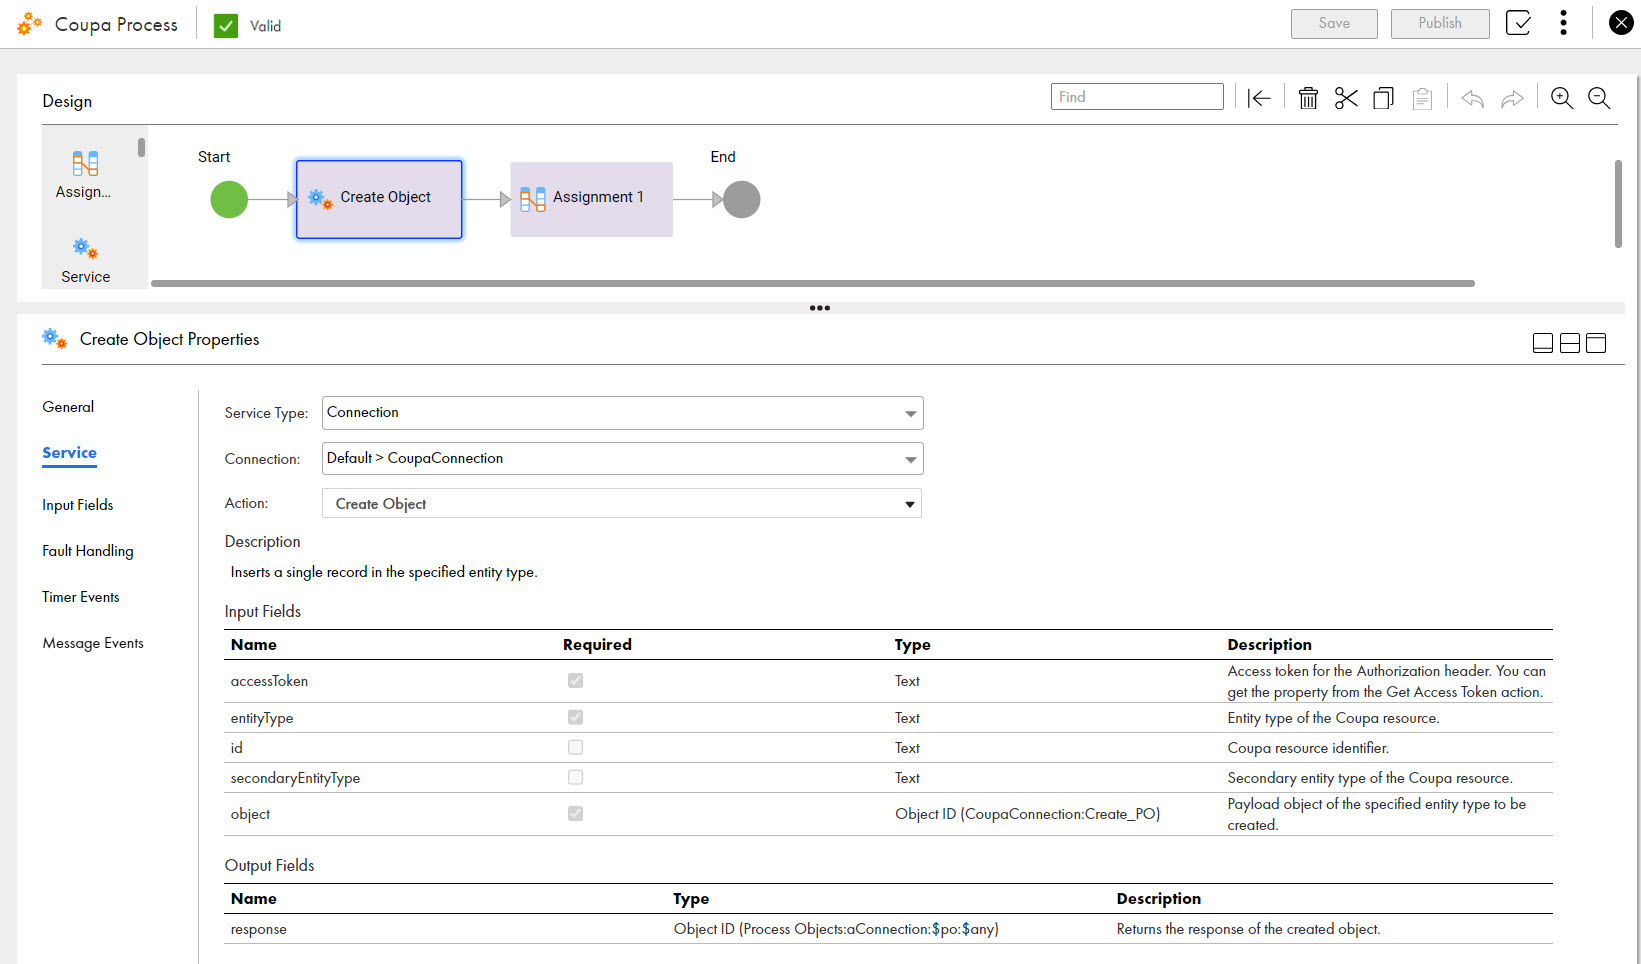The width and height of the screenshot is (1641, 964).
Task: Click the gray End node
Action: pyautogui.click(x=742, y=199)
